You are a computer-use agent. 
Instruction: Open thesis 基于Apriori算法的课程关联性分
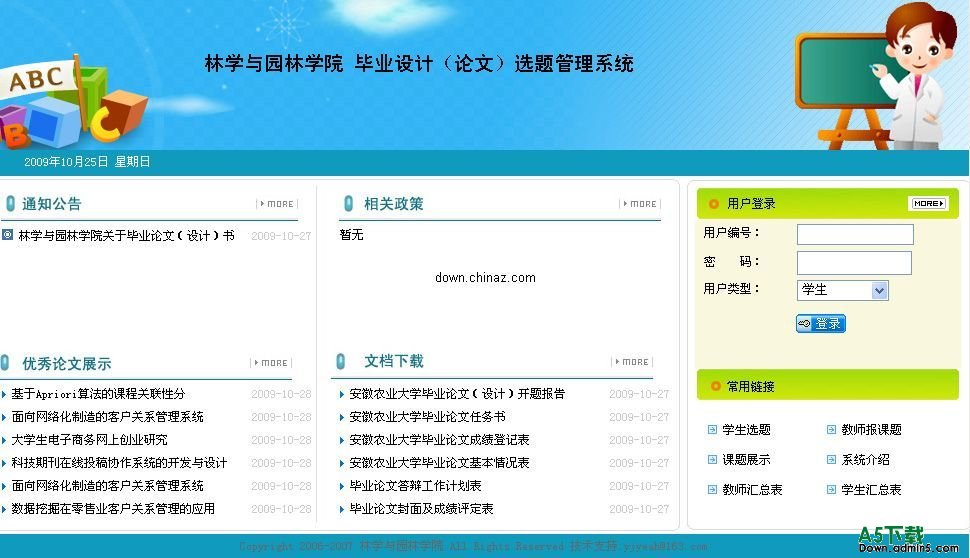tap(98, 393)
